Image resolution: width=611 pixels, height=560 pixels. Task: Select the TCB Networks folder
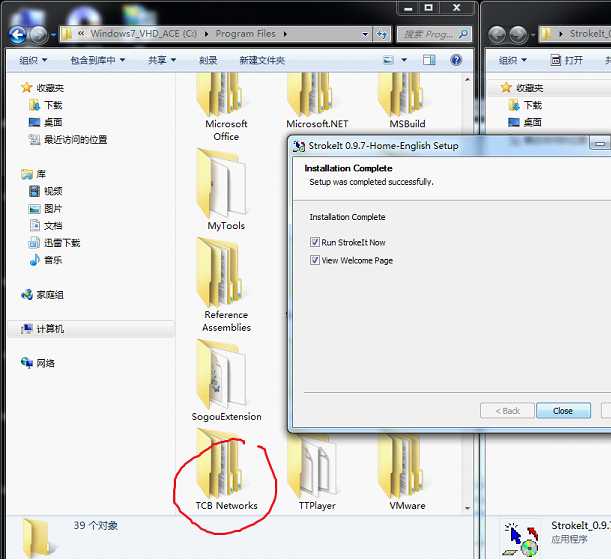point(226,470)
